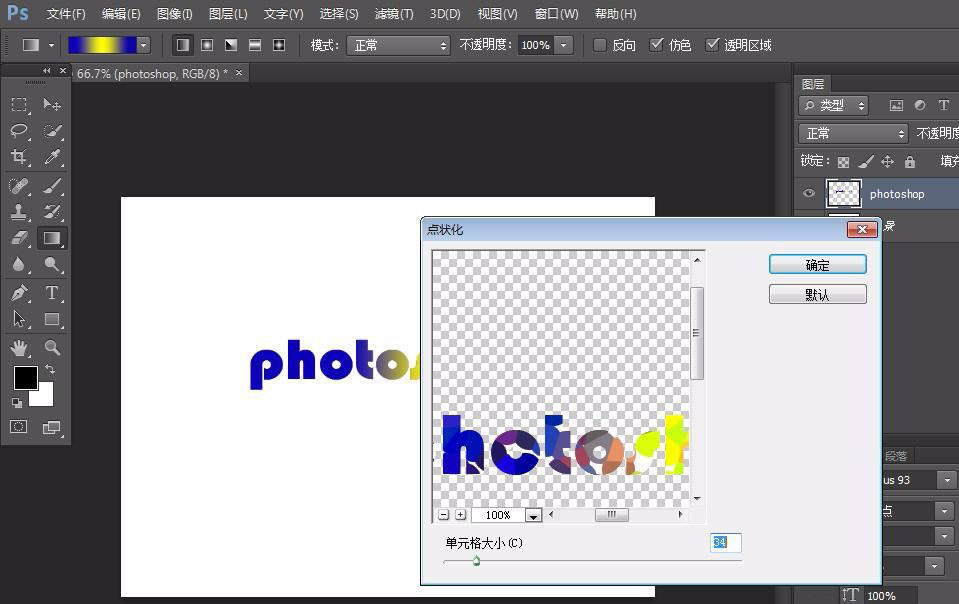
Task: Change screen mode in the toolbox
Action: (x=51, y=427)
